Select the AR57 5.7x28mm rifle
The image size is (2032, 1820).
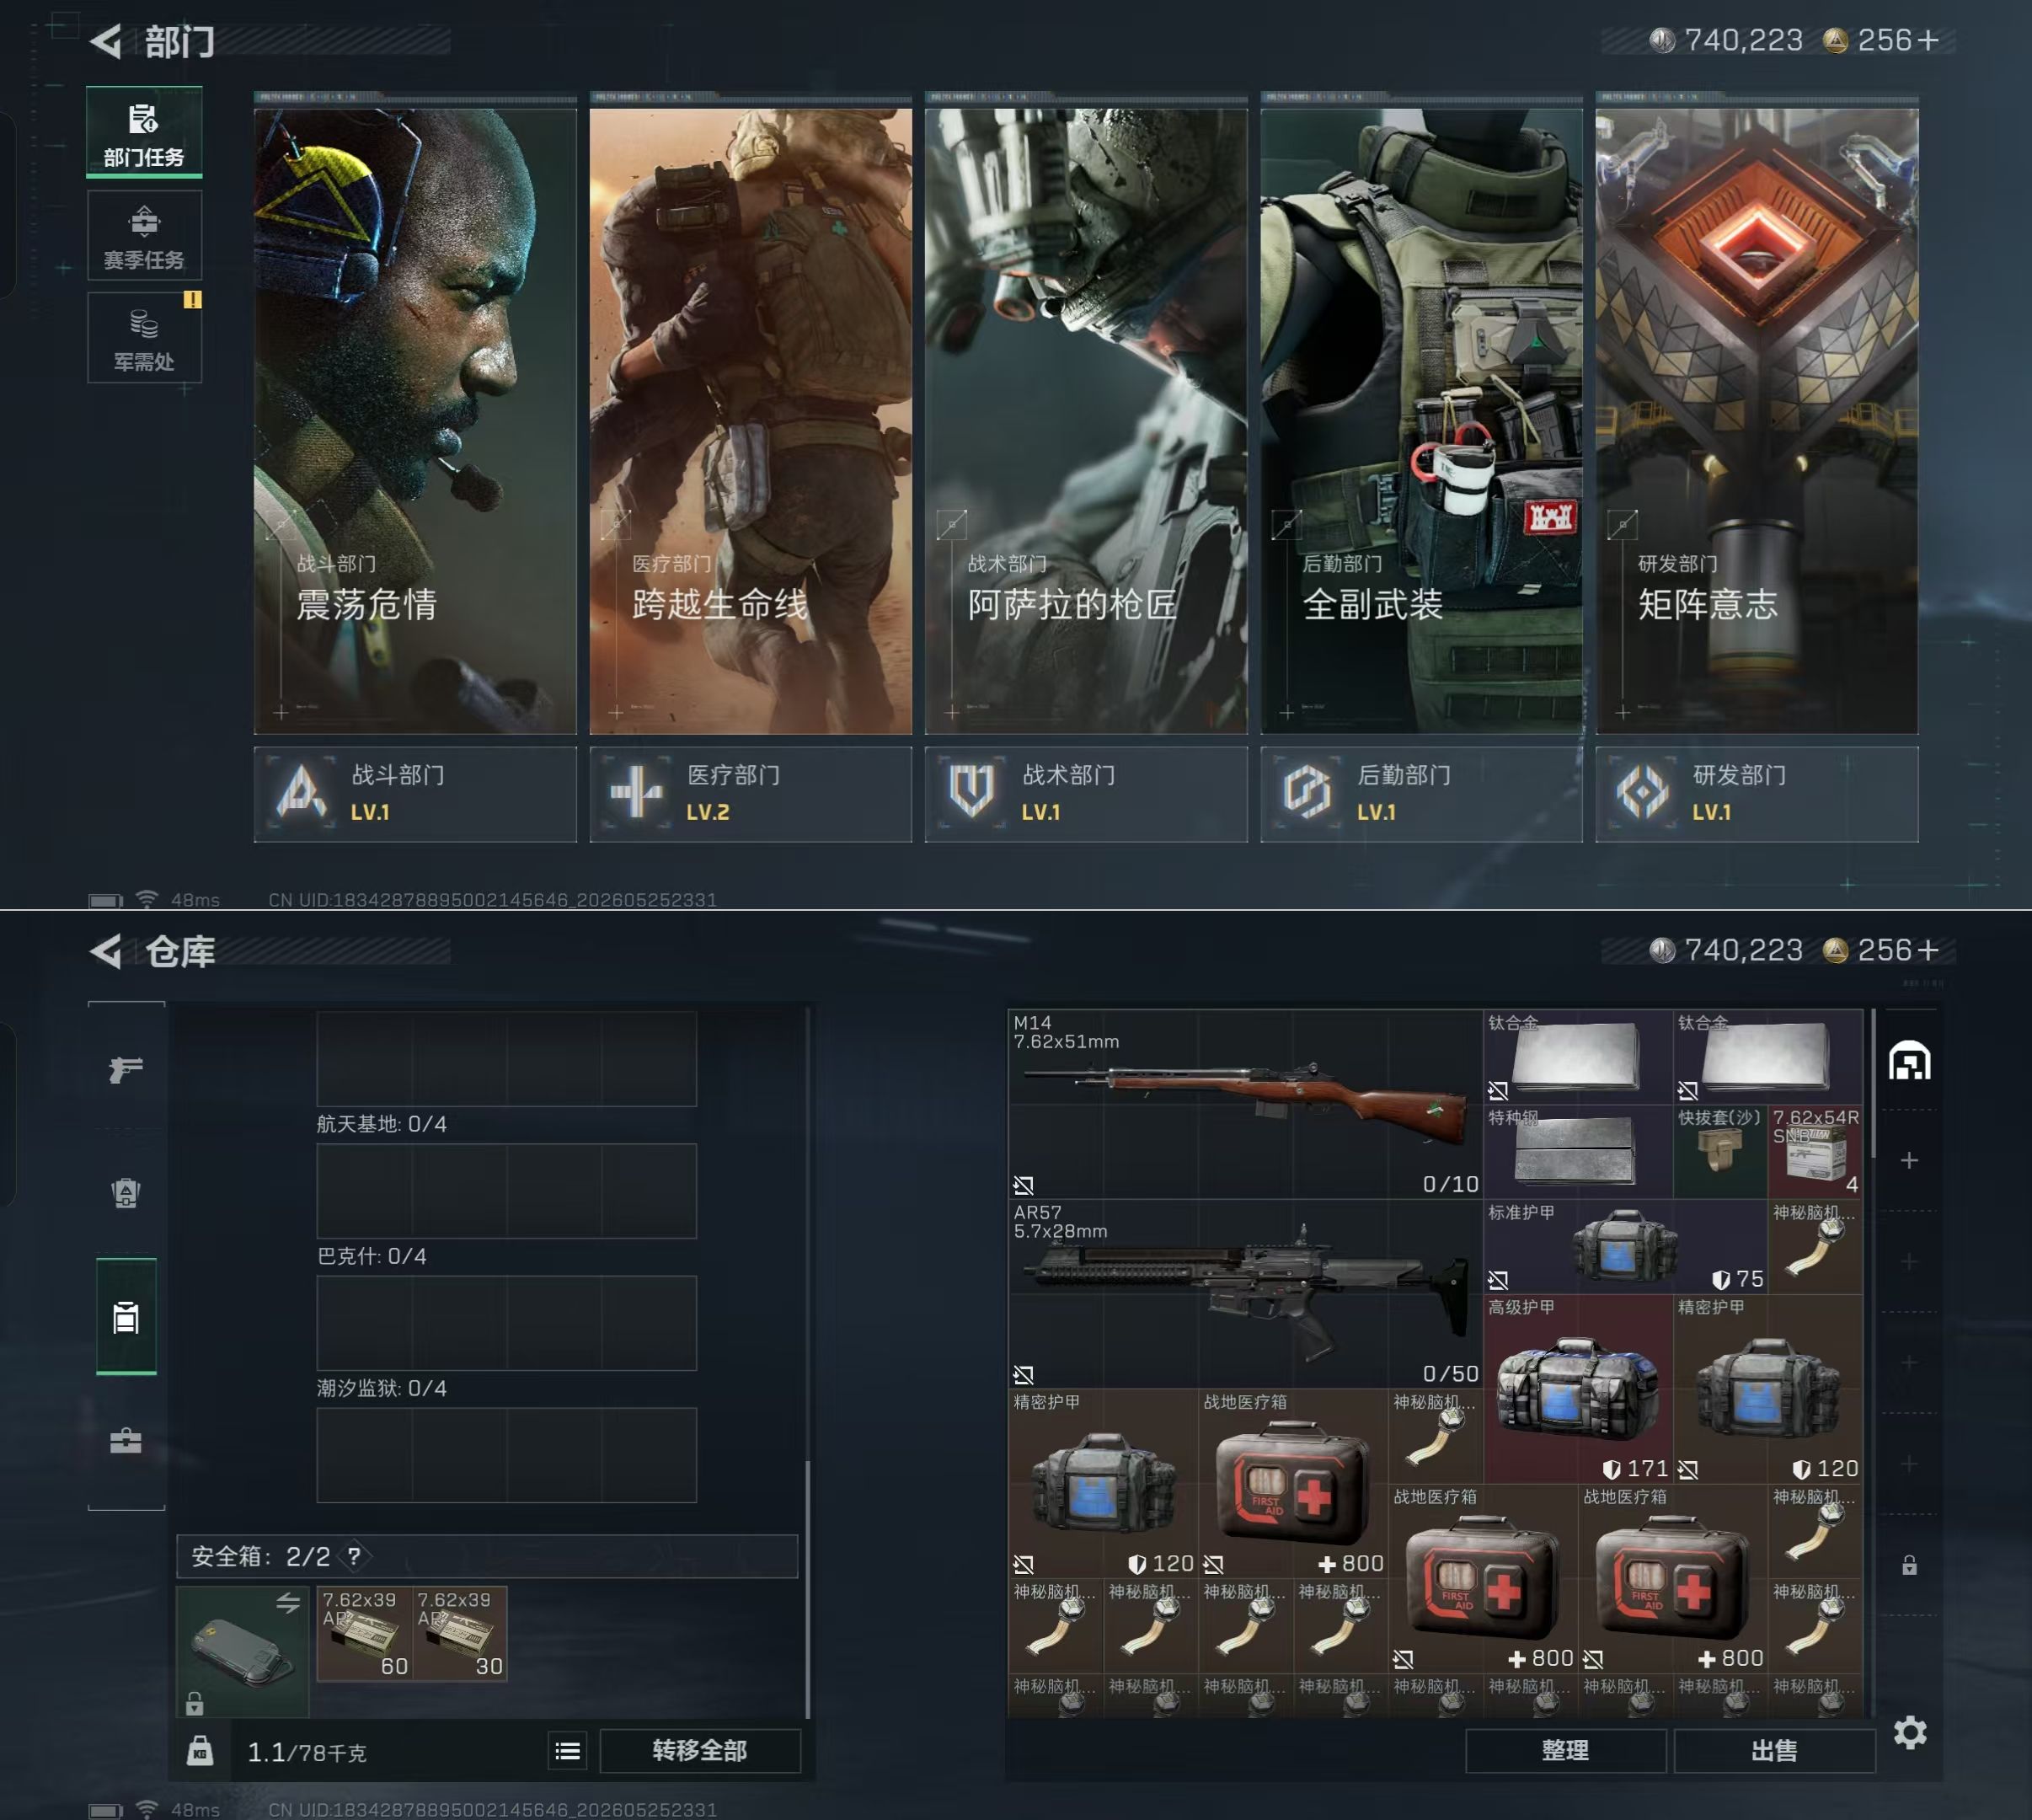(x=1245, y=1294)
